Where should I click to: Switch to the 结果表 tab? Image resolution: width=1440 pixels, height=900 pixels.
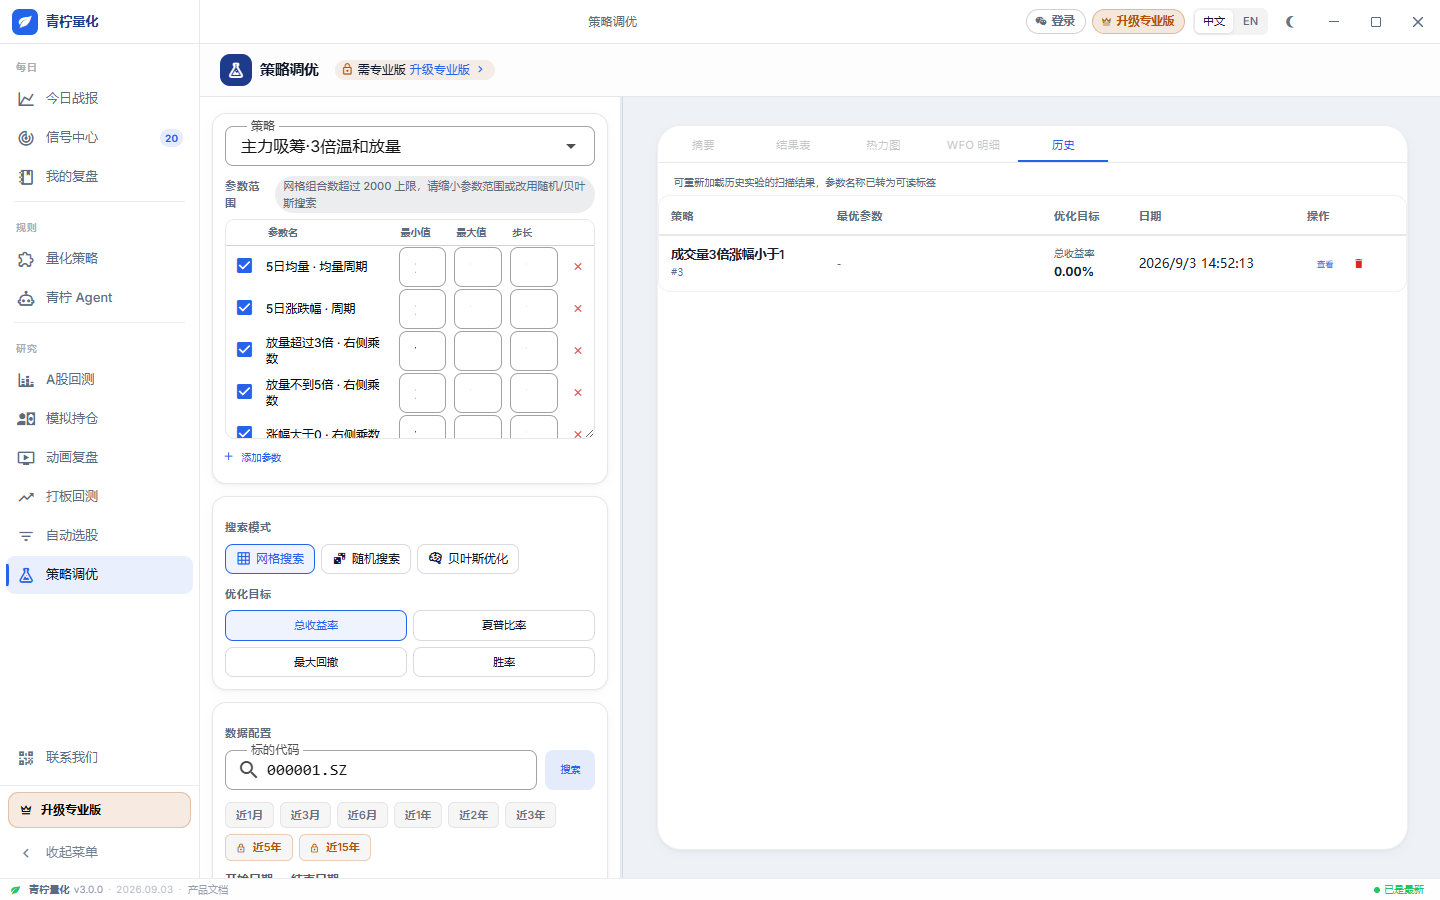(793, 145)
